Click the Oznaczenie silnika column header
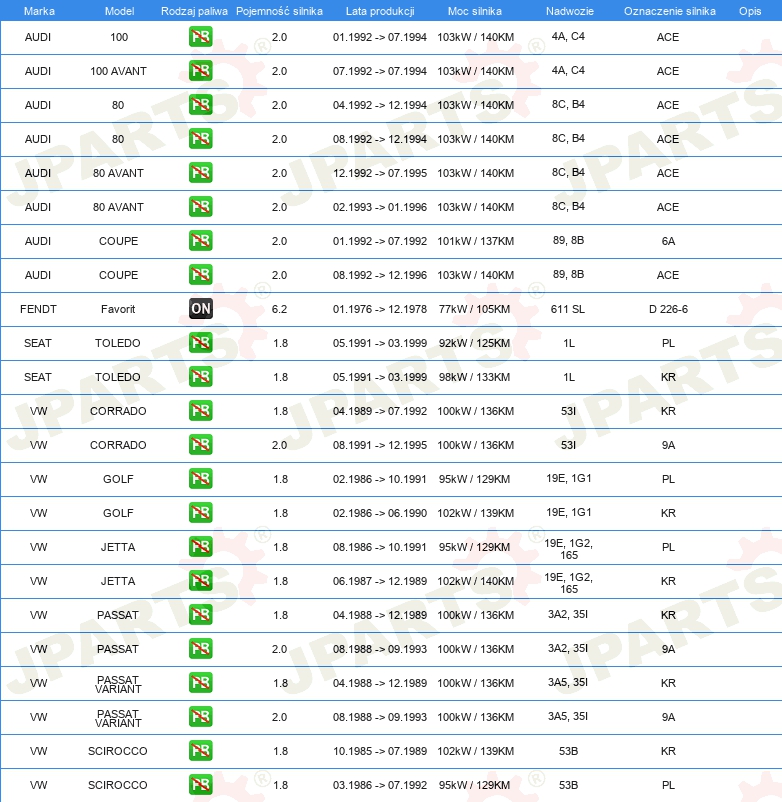Image resolution: width=782 pixels, height=802 pixels. (669, 11)
